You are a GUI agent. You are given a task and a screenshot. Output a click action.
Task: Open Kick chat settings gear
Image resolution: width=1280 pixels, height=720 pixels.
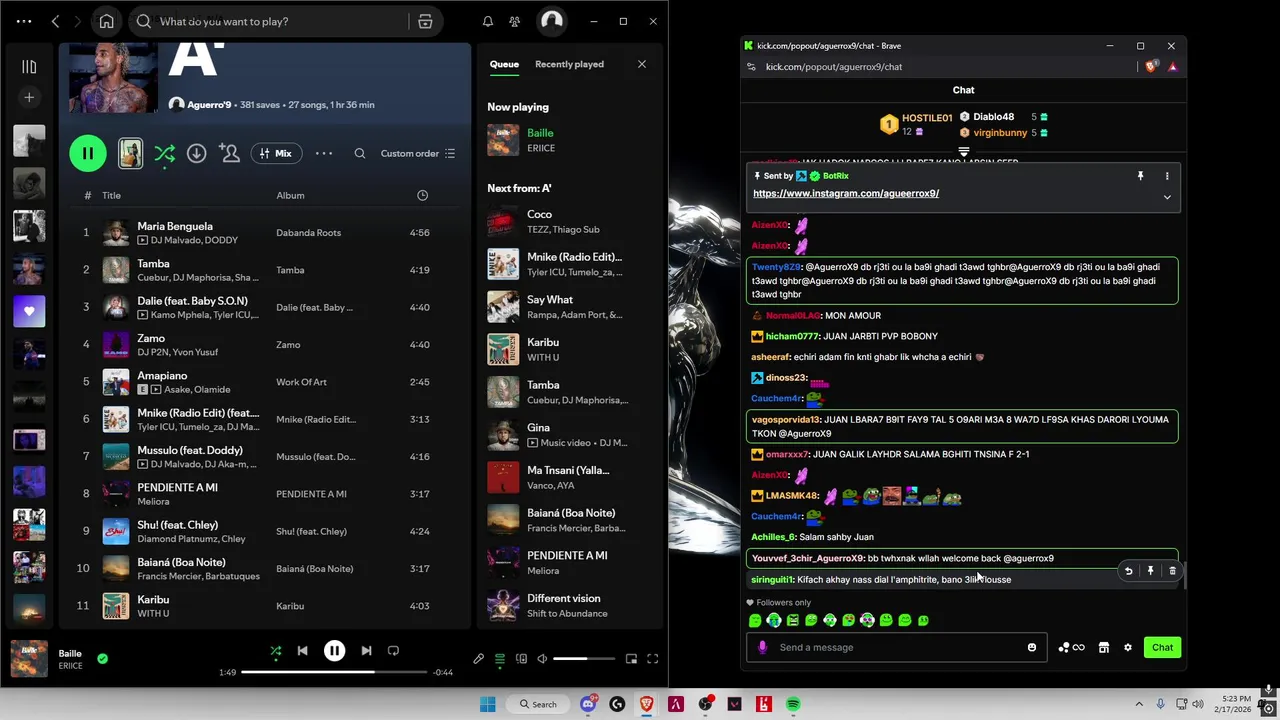[1128, 647]
